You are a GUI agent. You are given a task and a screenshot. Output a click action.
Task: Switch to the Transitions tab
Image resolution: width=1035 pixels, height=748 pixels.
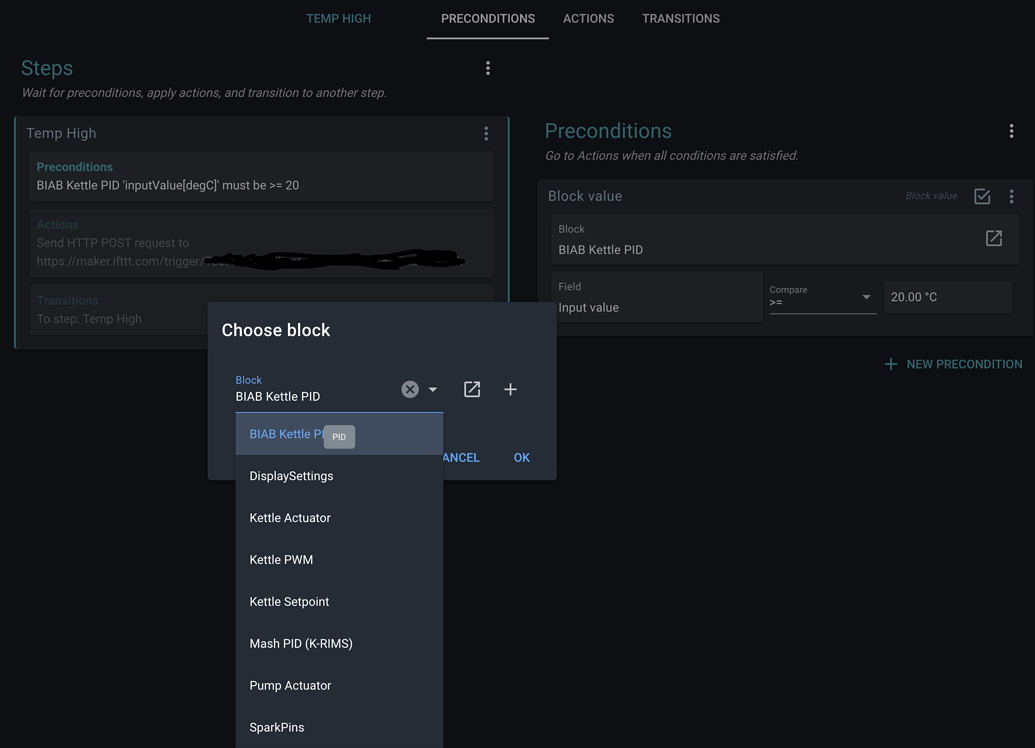pyautogui.click(x=680, y=19)
